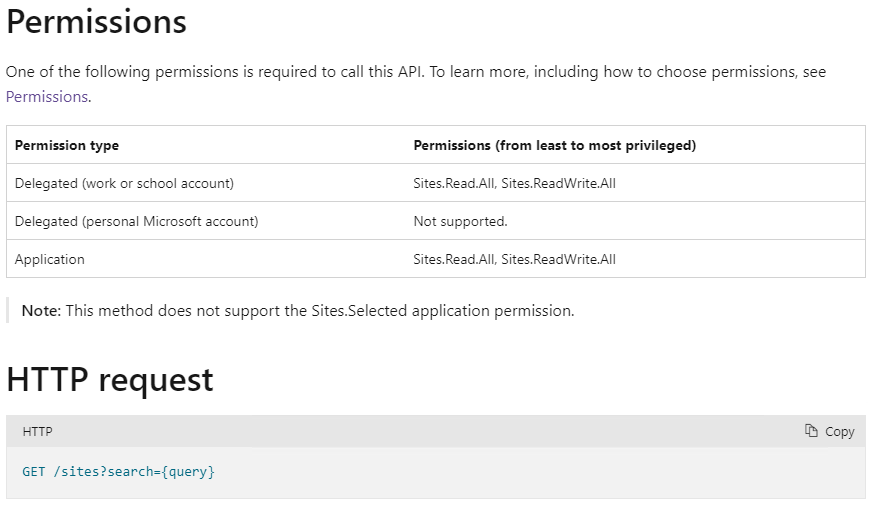This screenshot has width=870, height=506.
Task: Click Permissions (from least to most privileged) header
Action: click(555, 145)
